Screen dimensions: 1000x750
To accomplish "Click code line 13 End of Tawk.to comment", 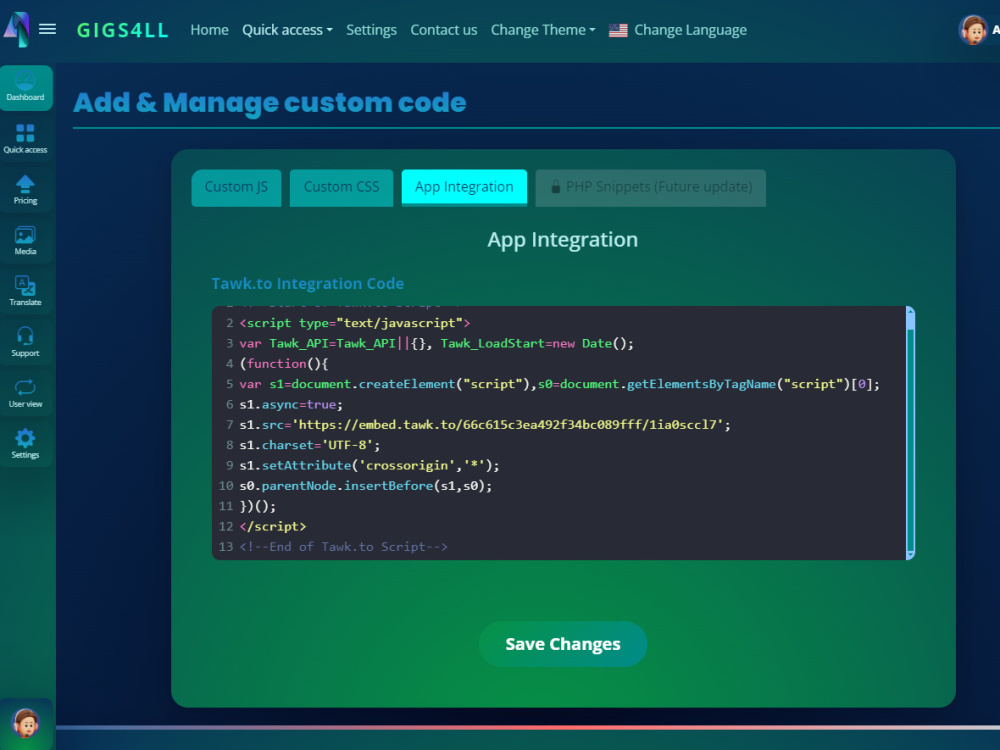I will point(343,547).
